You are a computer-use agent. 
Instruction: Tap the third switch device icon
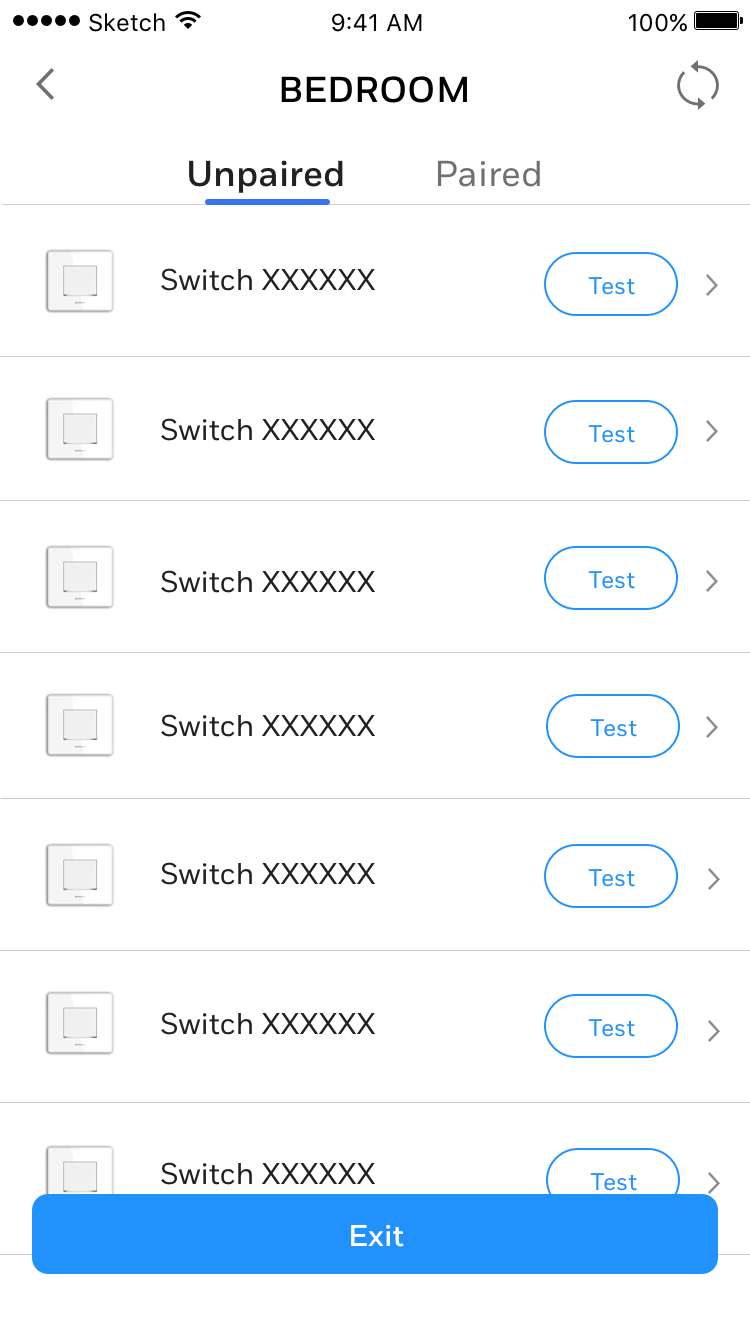click(x=80, y=577)
